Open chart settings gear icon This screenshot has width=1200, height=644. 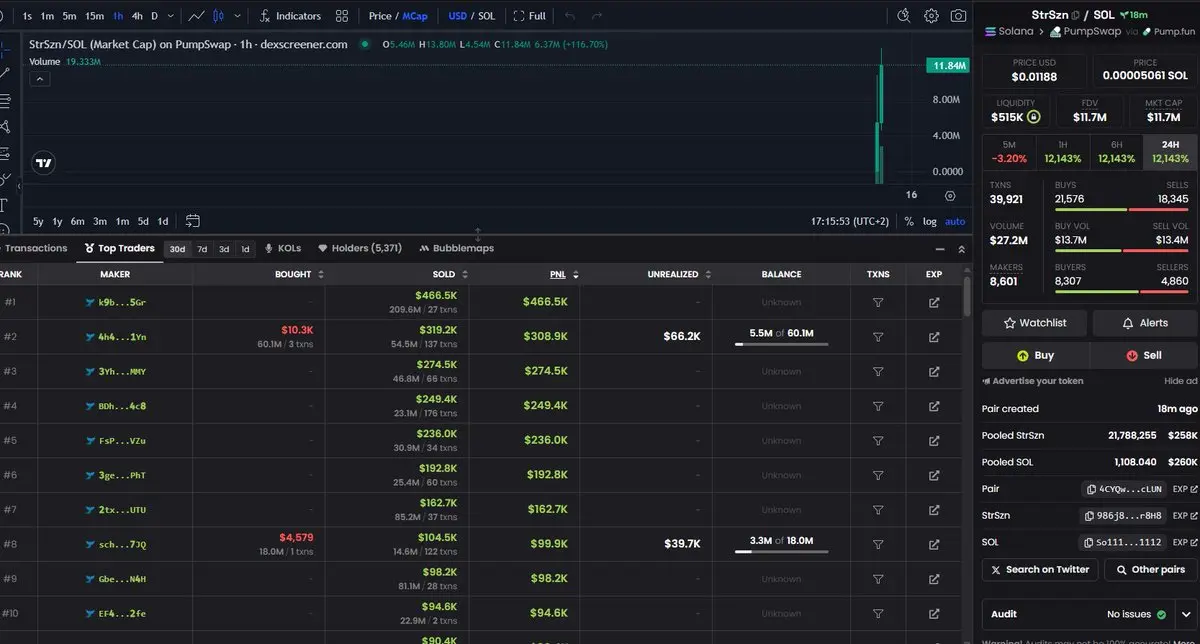tap(931, 16)
